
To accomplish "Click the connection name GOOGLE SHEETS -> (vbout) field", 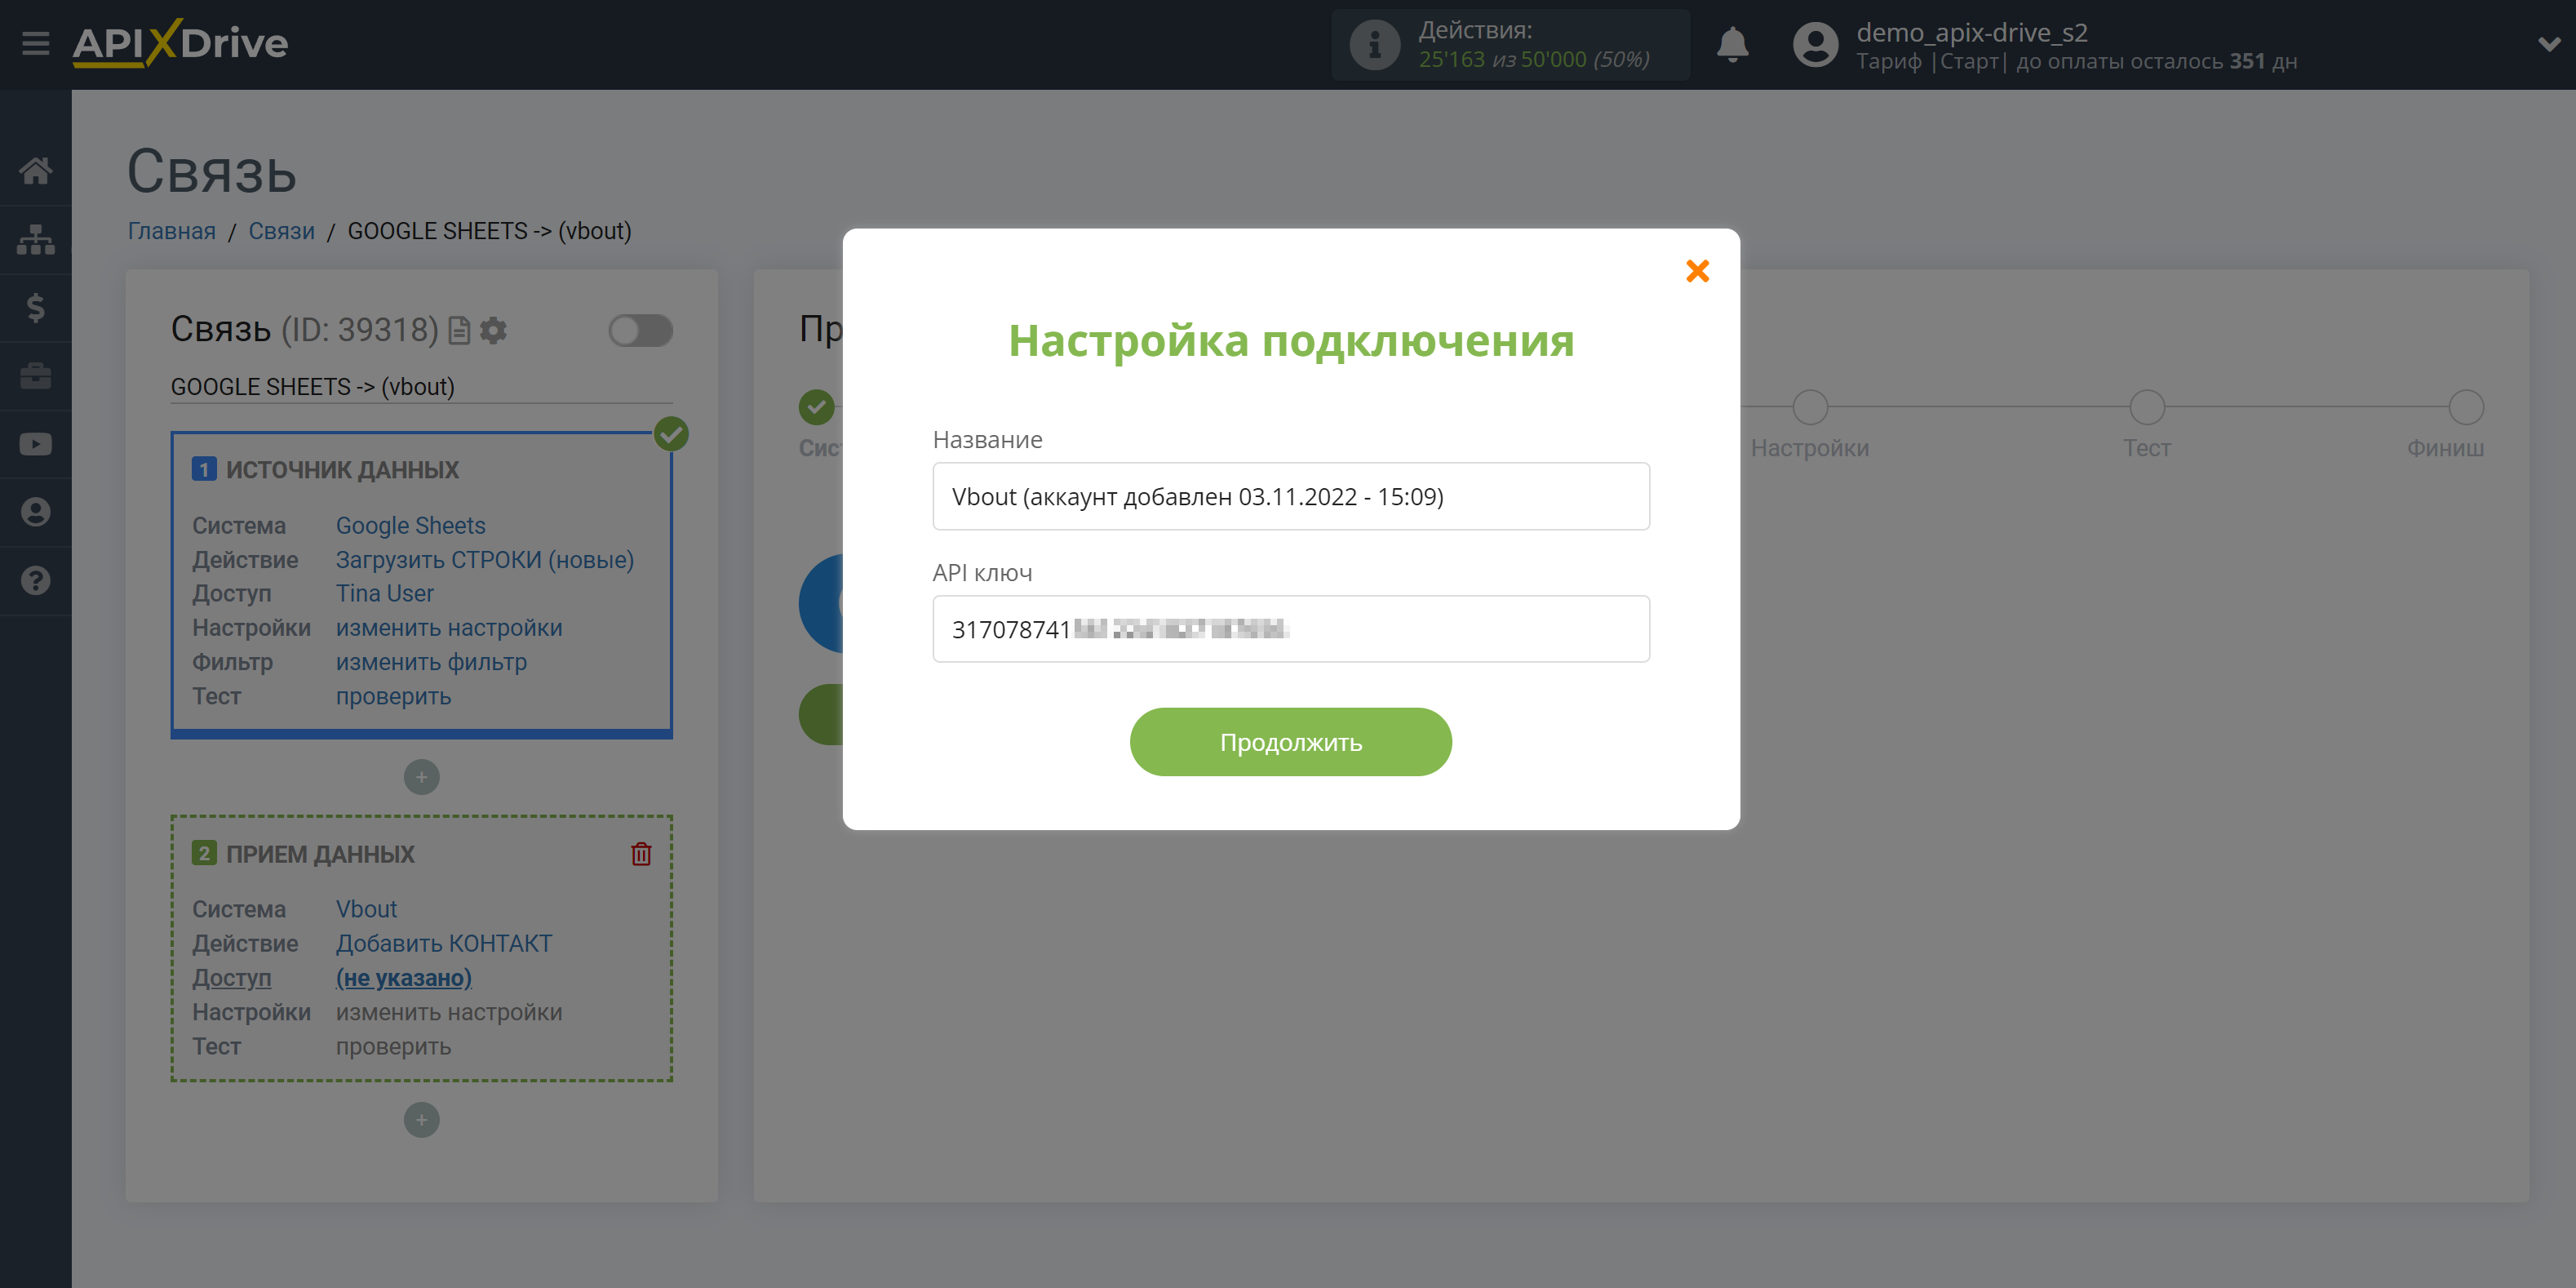I will point(421,387).
